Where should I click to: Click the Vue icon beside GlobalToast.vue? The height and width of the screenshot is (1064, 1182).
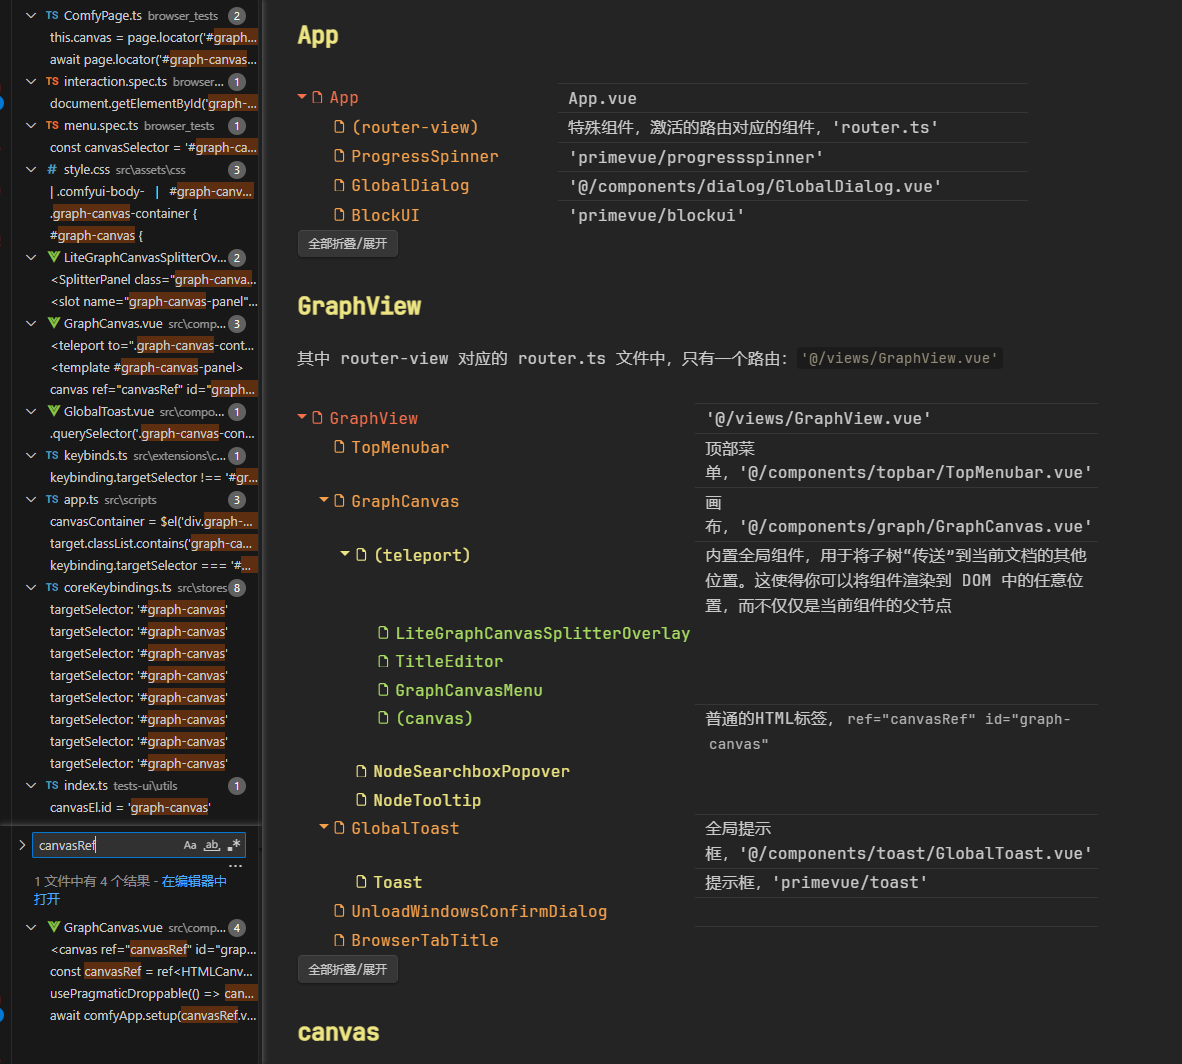coord(54,412)
